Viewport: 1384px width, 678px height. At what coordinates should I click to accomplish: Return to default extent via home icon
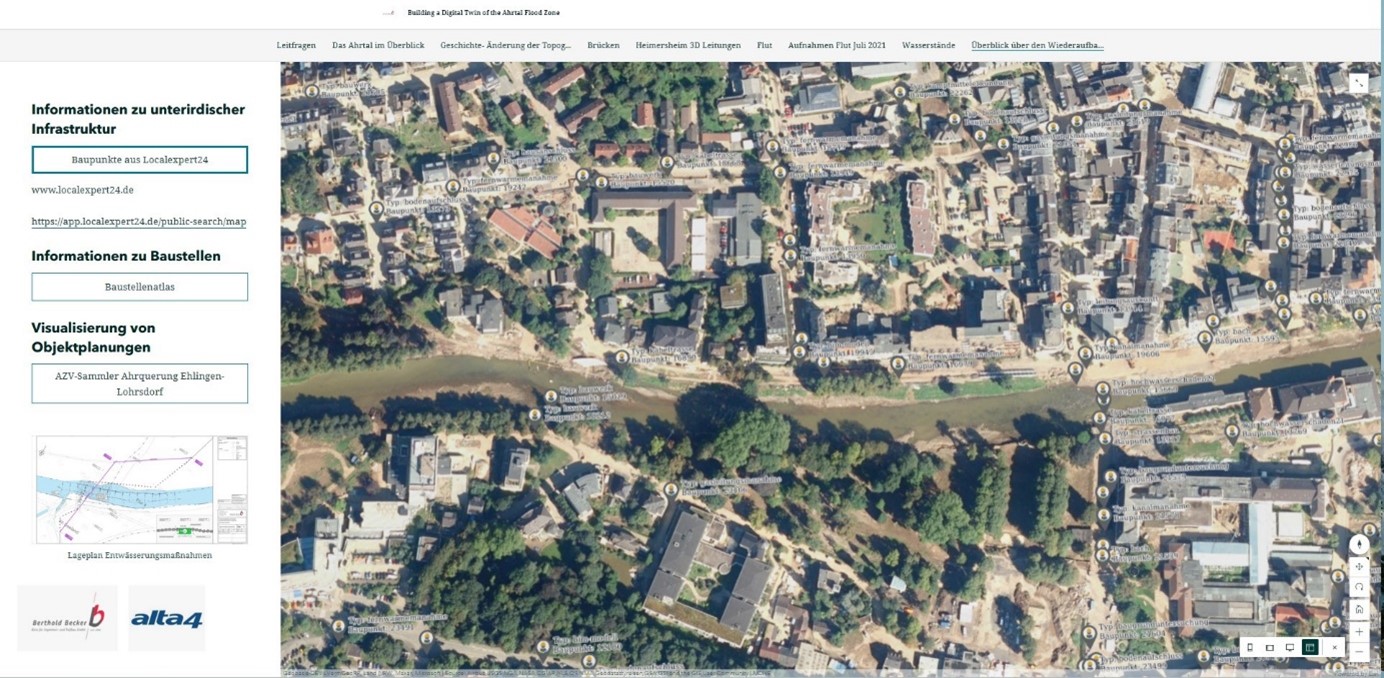[1357, 609]
